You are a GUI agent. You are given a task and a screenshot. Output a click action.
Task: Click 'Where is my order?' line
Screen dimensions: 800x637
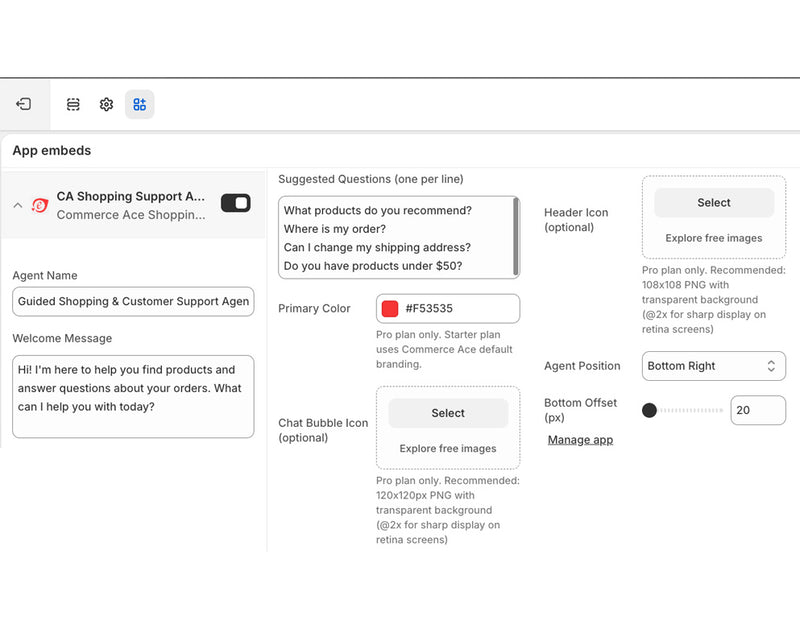pos(335,229)
